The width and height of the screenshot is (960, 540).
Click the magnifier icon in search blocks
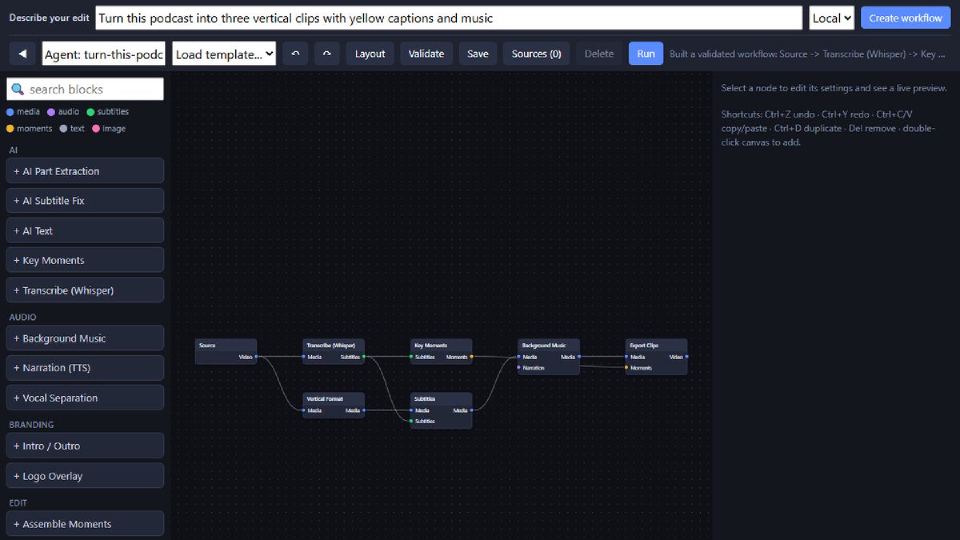18,89
